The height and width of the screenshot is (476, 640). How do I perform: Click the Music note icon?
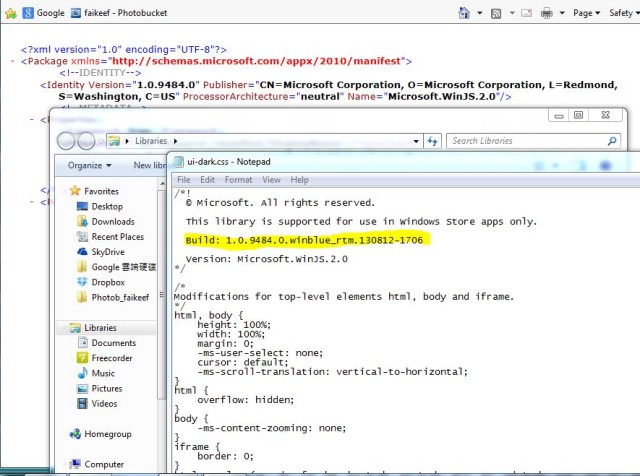(x=82, y=373)
